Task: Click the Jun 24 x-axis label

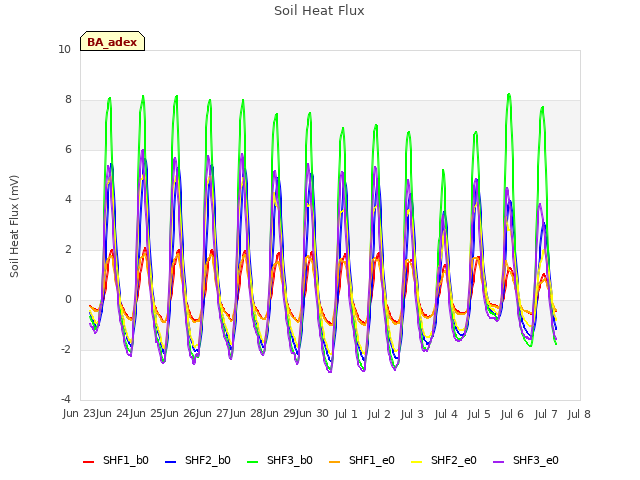Action: (113, 414)
